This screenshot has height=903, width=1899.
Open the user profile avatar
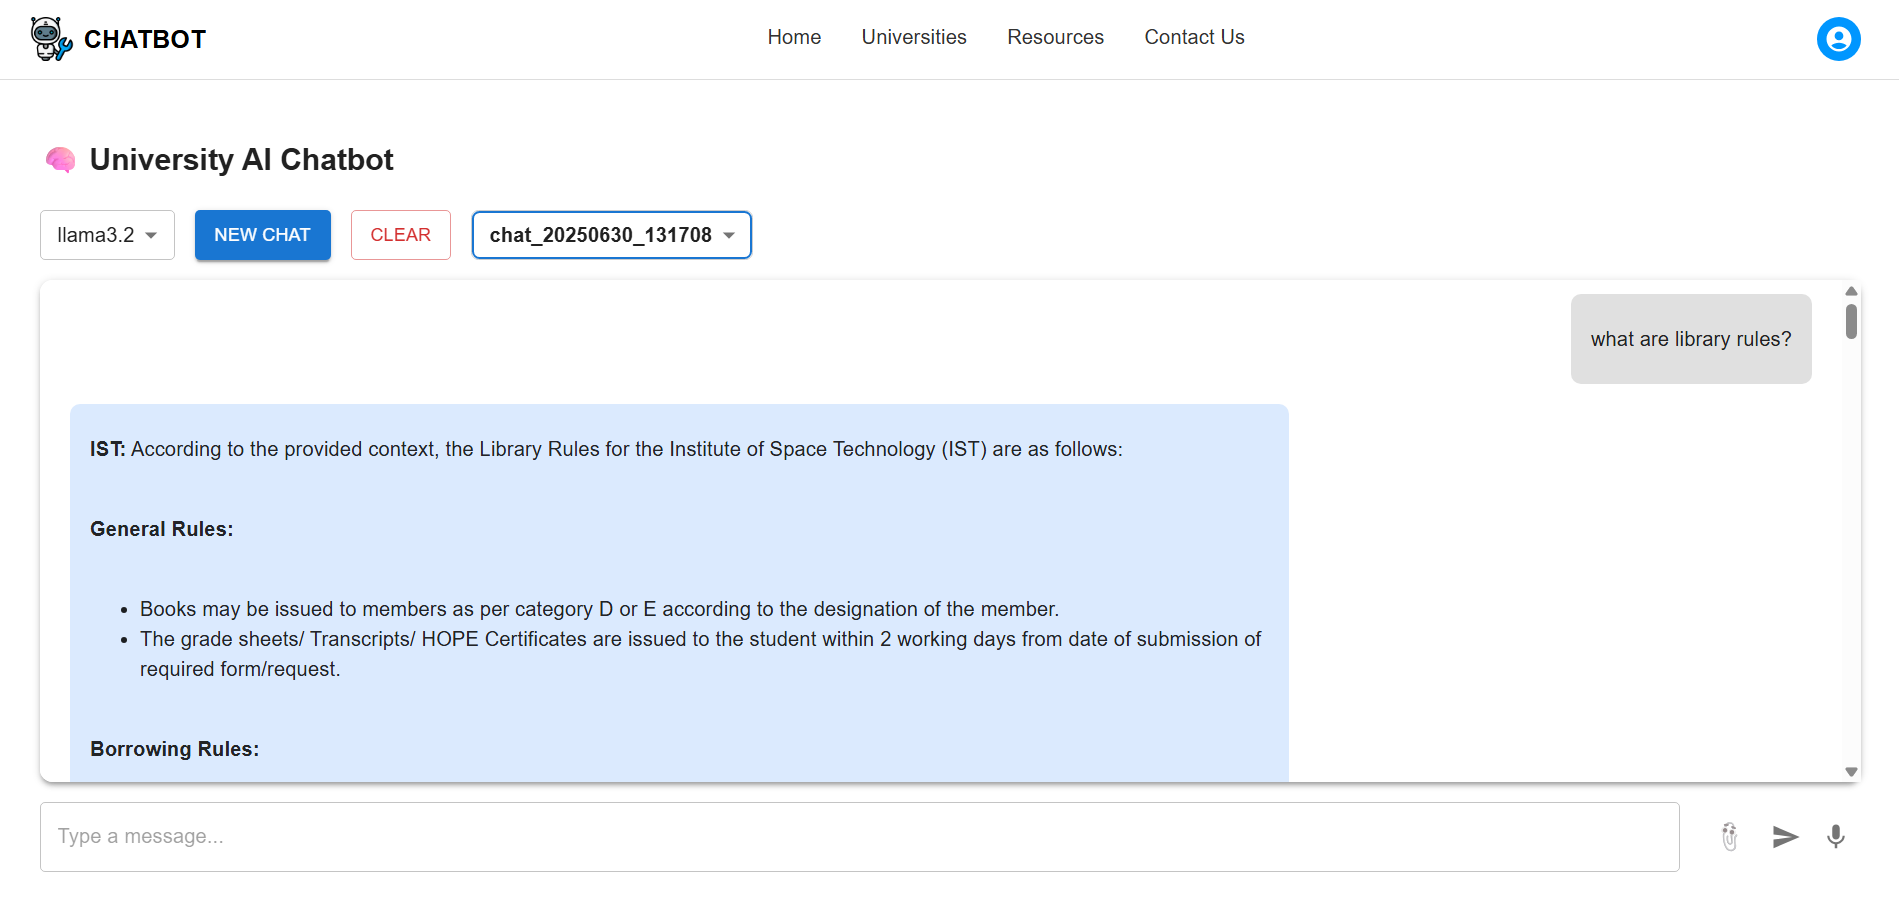1838,39
